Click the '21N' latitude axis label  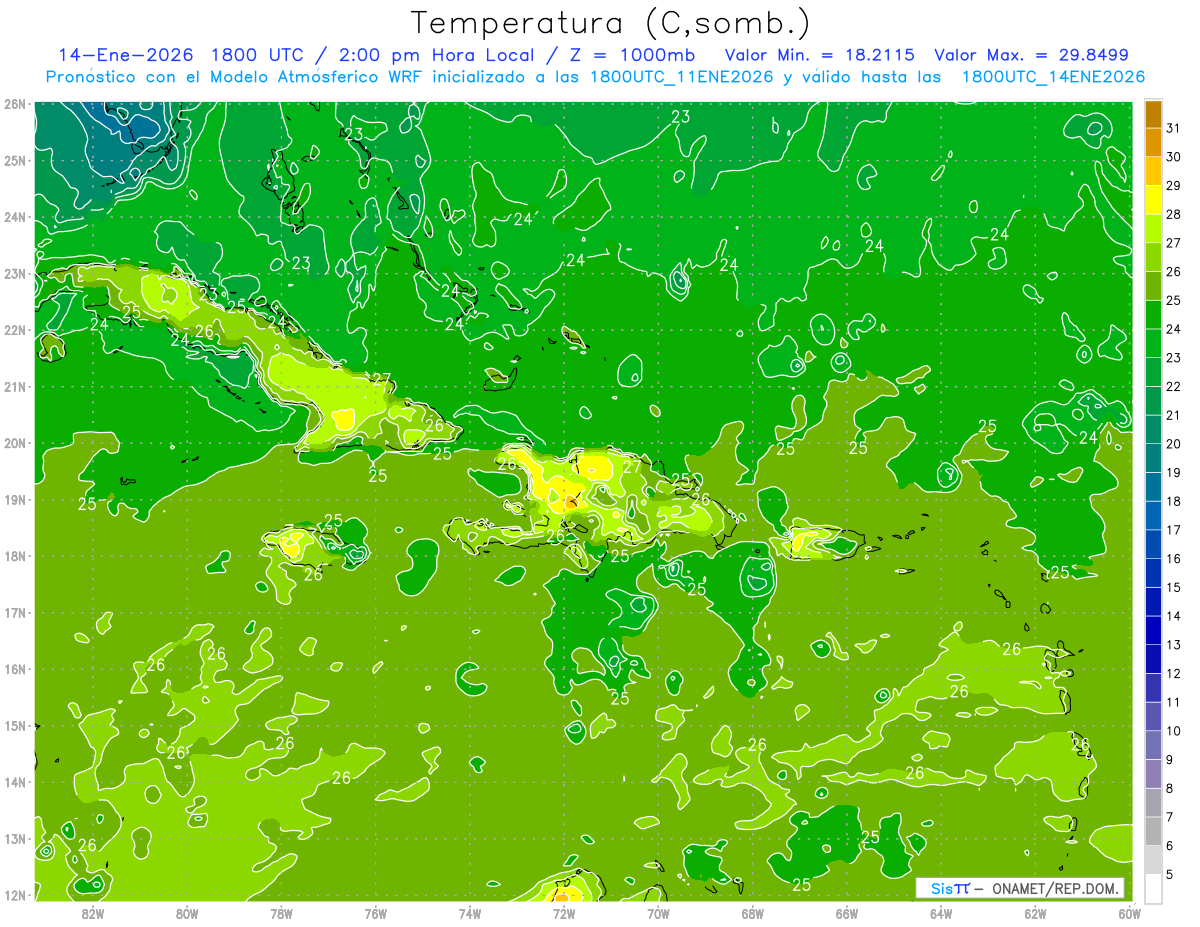point(14,386)
